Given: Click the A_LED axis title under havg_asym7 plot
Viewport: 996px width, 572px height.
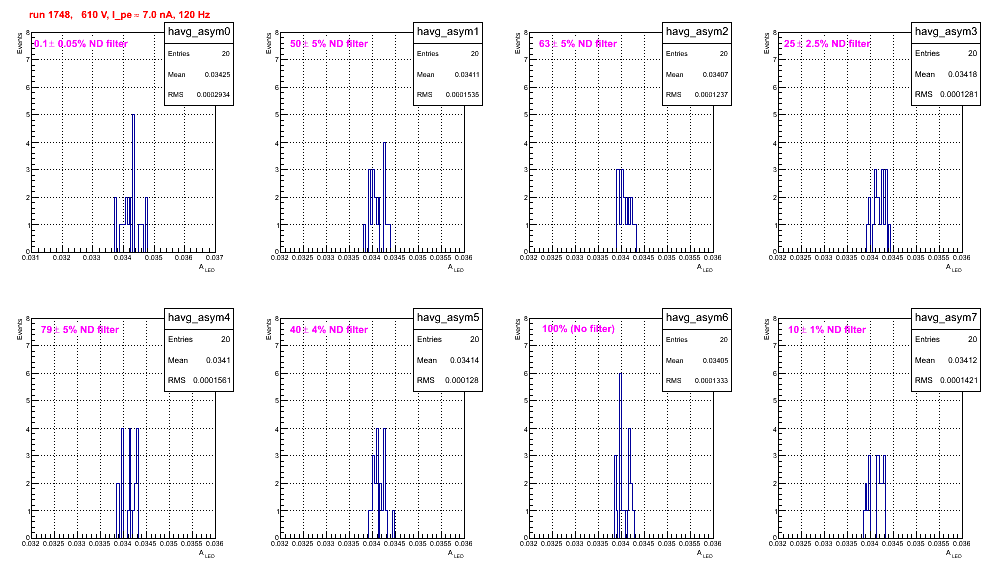Looking at the screenshot, I should [x=954, y=554].
